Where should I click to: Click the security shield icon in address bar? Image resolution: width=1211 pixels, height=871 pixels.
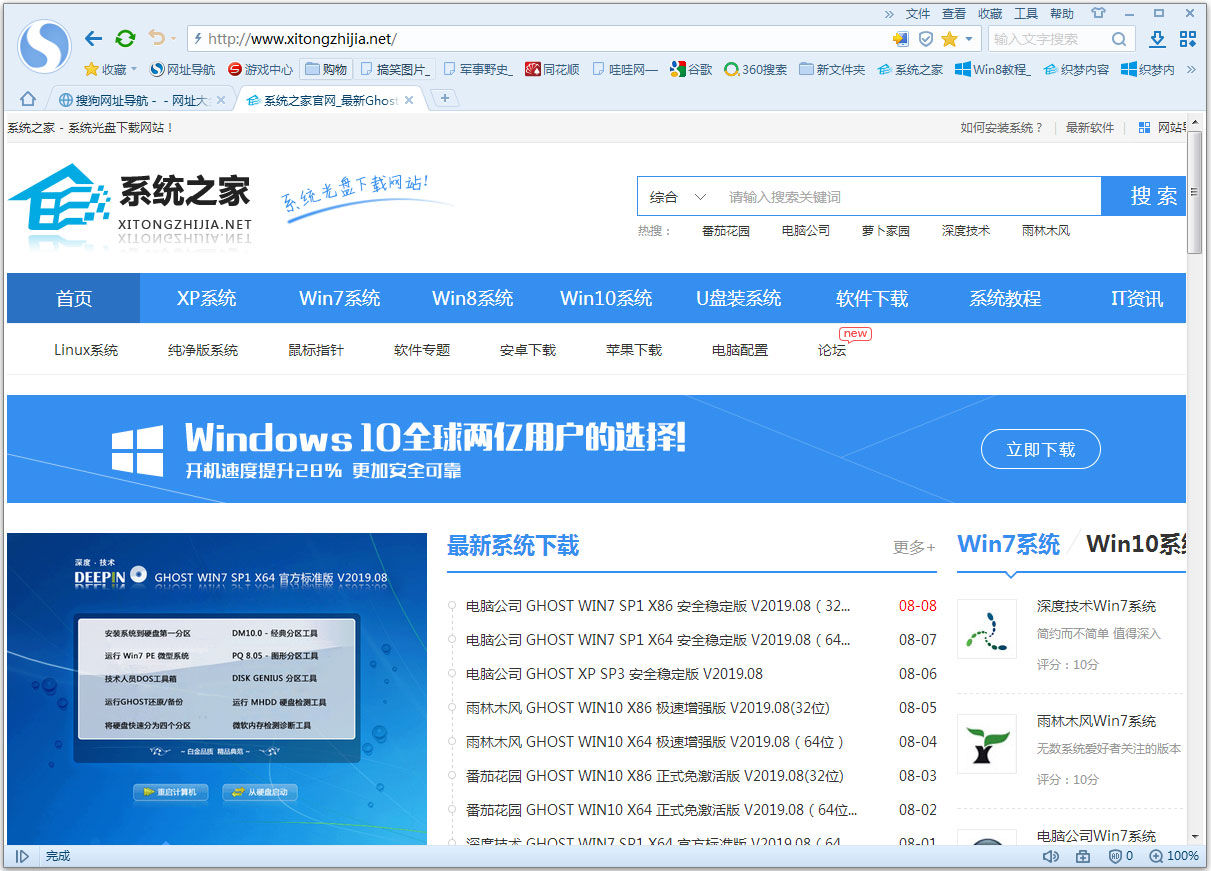pos(926,39)
